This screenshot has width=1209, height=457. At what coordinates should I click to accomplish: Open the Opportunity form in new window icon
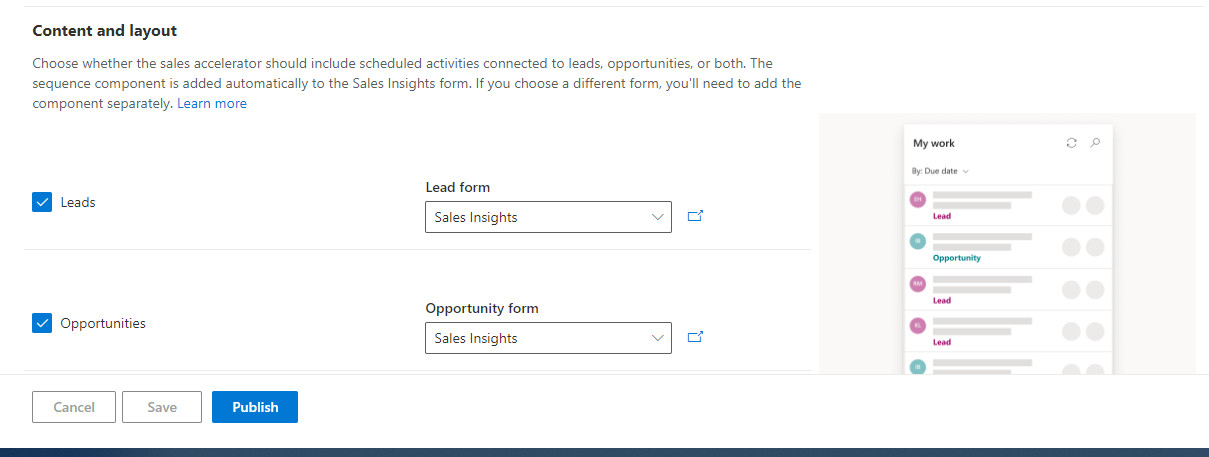696,338
